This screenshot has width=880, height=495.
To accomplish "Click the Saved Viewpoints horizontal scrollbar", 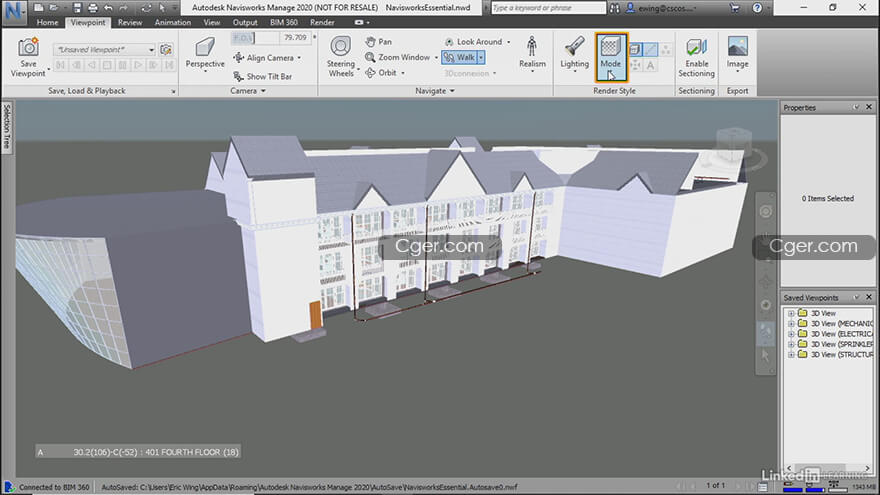I will click(x=828, y=468).
